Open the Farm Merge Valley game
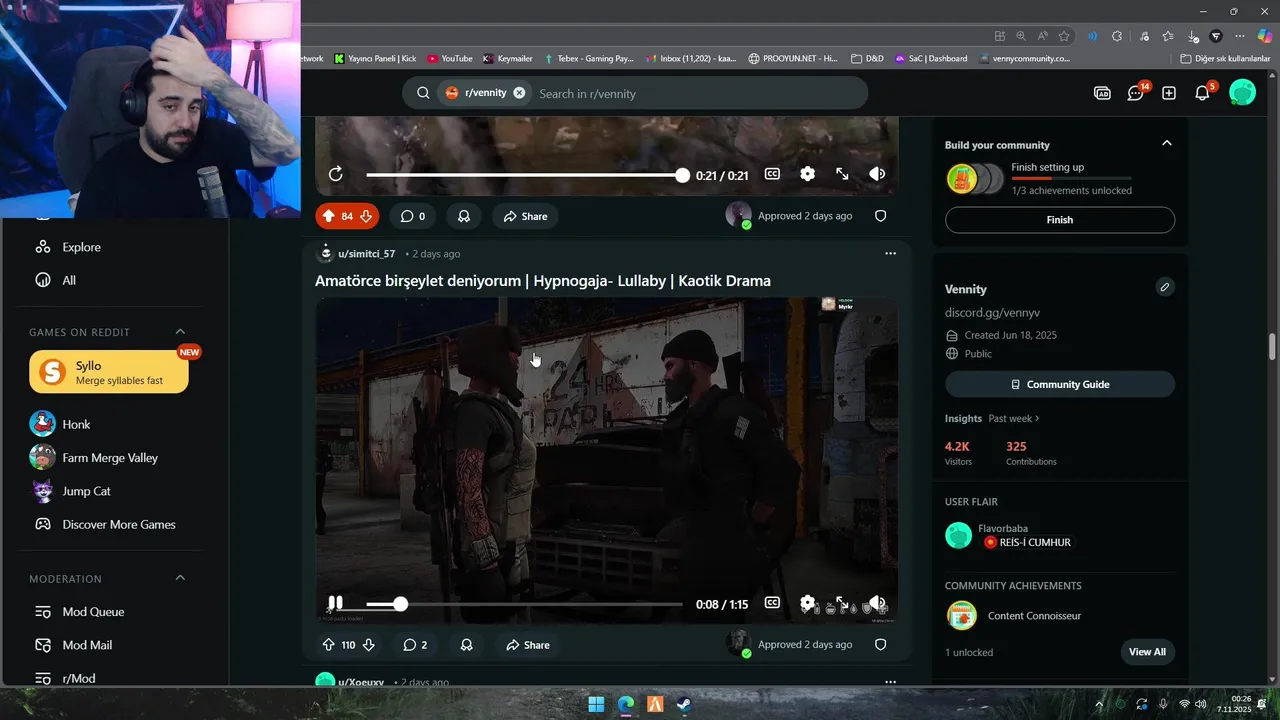 click(110, 458)
